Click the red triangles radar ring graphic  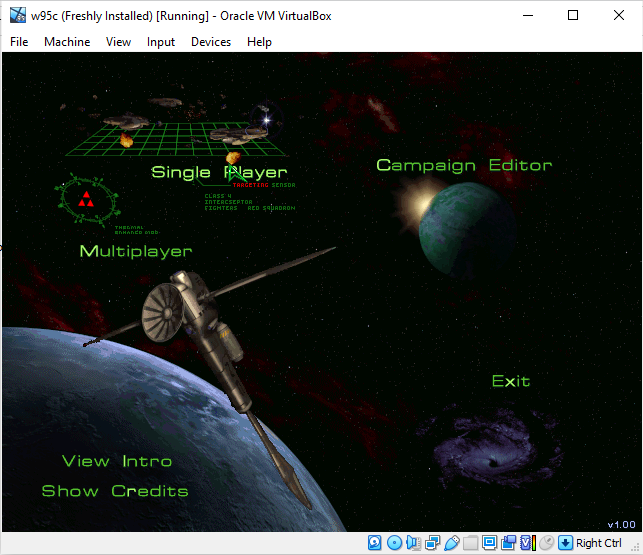pyautogui.click(x=87, y=199)
